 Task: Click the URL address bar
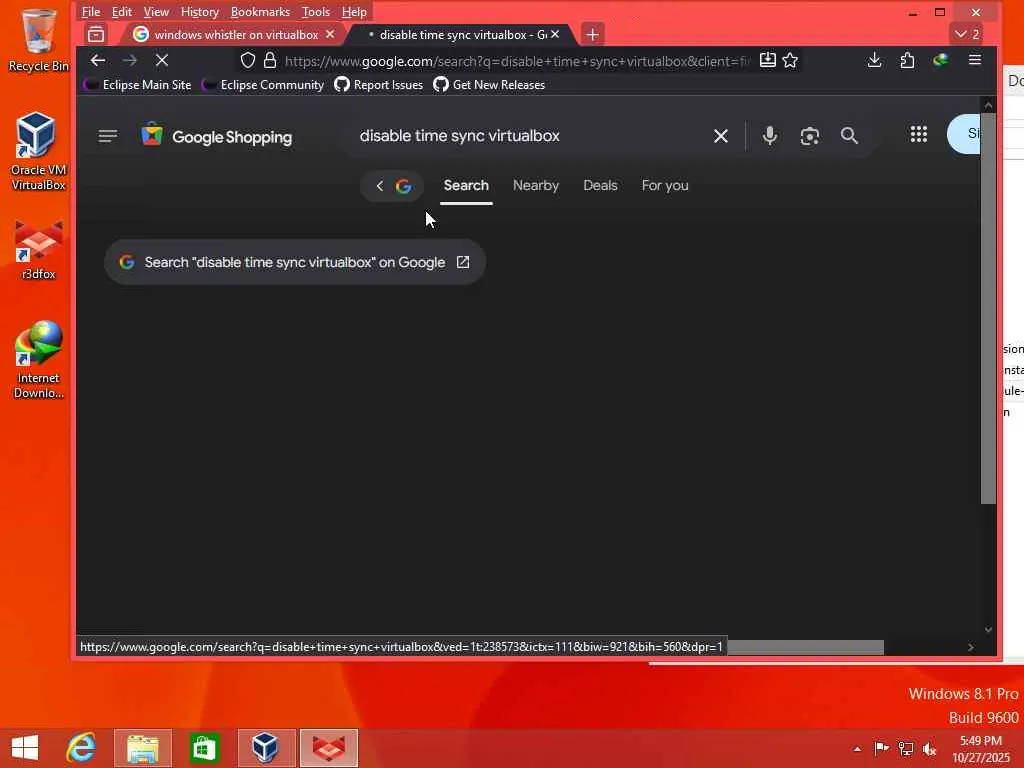[517, 61]
